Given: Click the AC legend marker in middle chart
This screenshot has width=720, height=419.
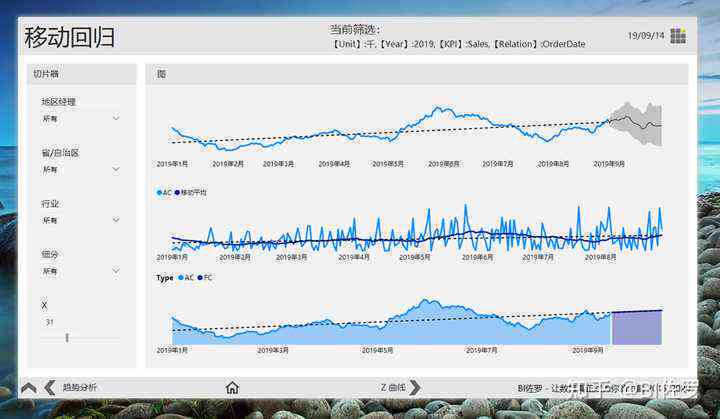Looking at the screenshot, I should (159, 192).
